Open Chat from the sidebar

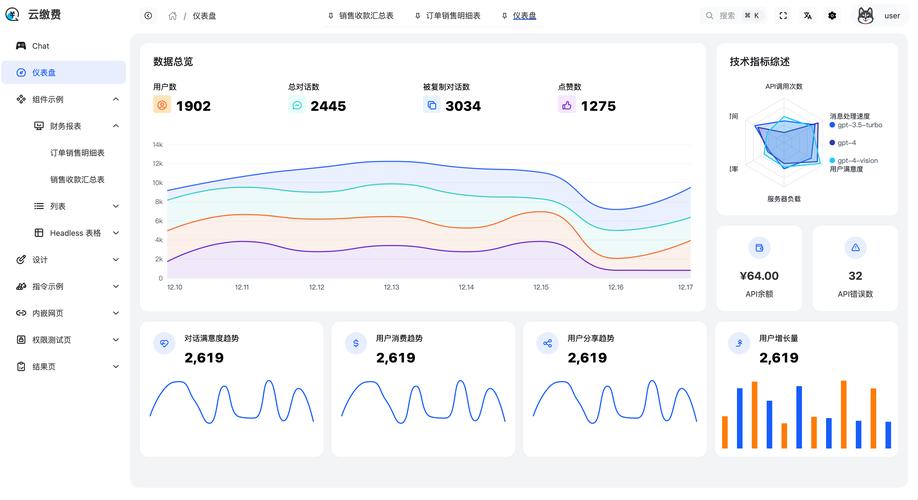40,46
